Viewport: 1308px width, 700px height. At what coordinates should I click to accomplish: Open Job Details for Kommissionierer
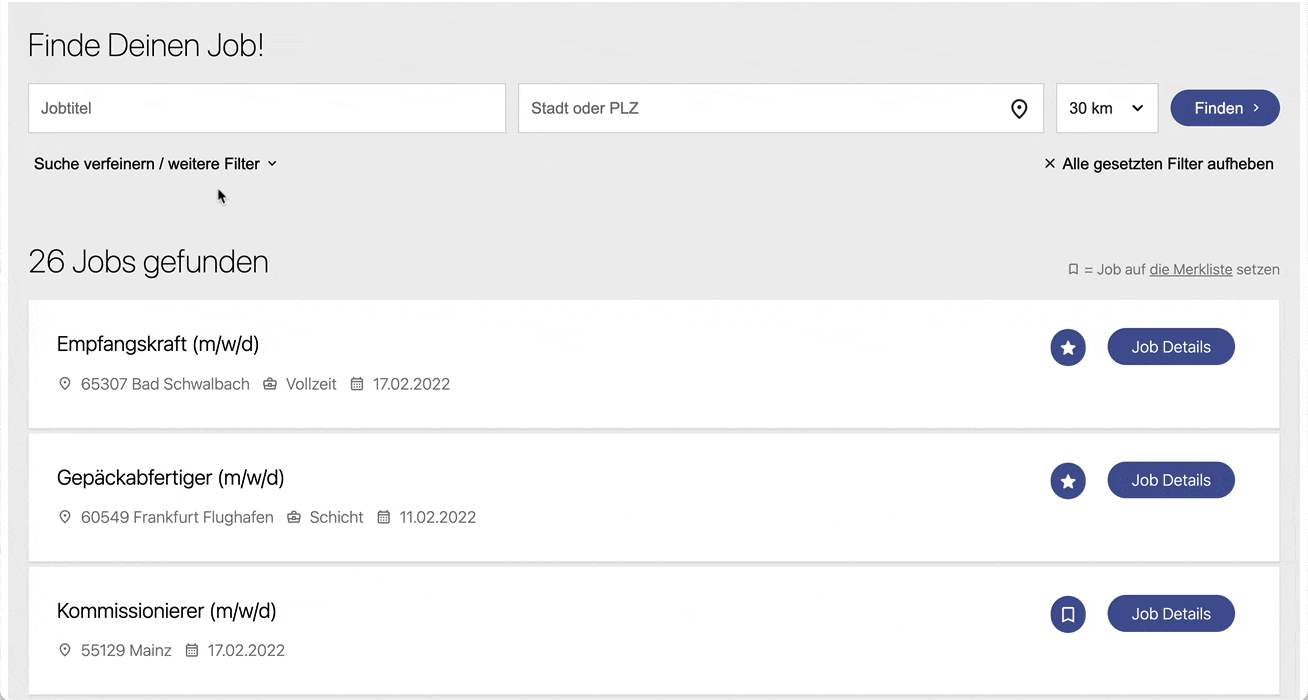1171,614
